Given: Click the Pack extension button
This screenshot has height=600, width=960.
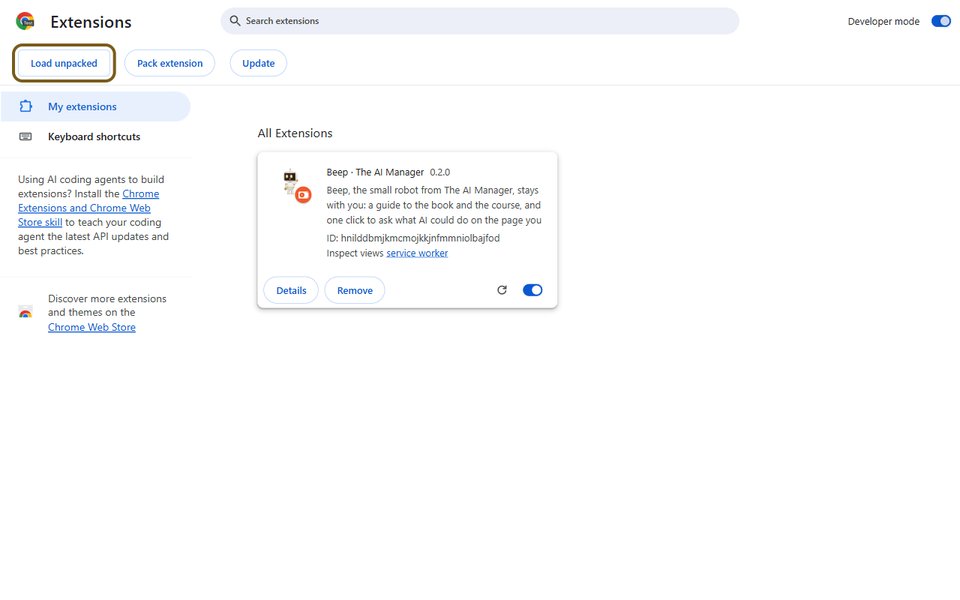Looking at the screenshot, I should 170,63.
